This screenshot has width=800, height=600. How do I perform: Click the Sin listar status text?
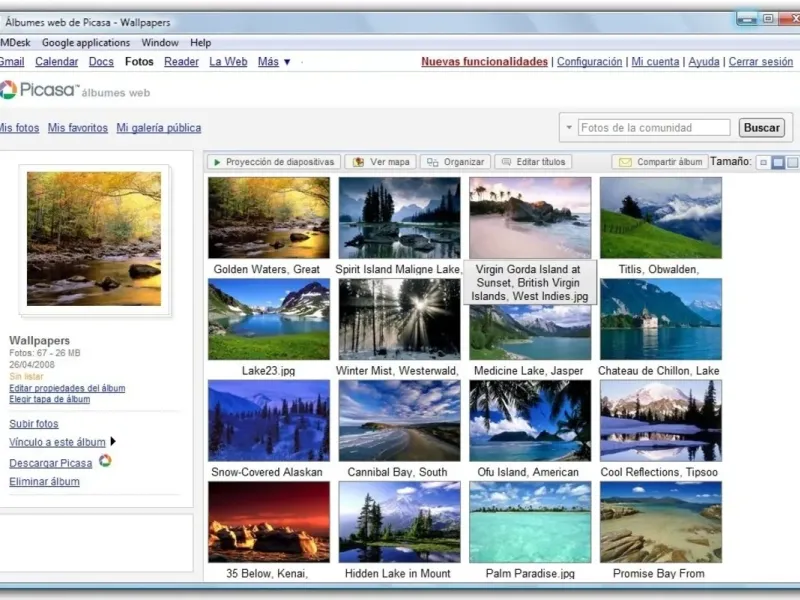[26, 377]
